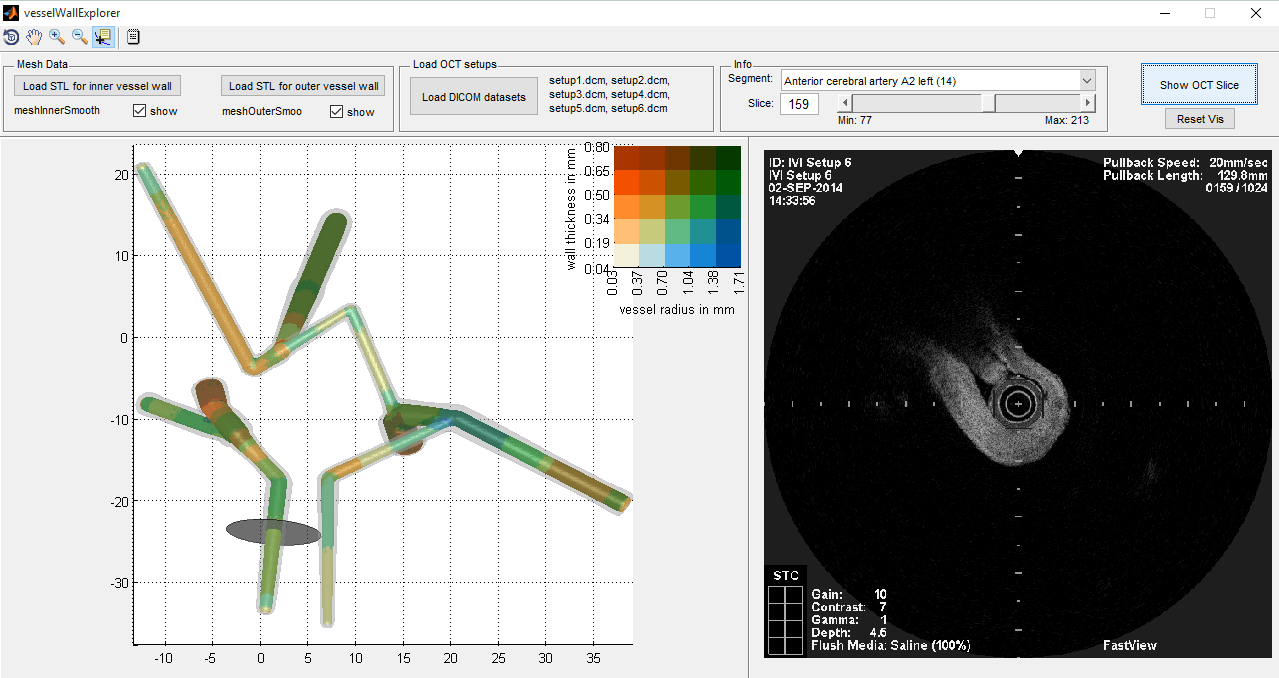1279x678 pixels.
Task: Uncheck show for meshInnerSmooth
Action: (x=140, y=111)
